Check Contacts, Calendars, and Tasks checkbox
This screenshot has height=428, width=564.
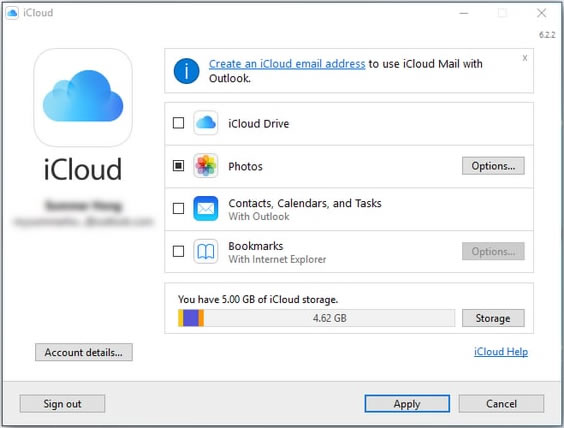(178, 208)
